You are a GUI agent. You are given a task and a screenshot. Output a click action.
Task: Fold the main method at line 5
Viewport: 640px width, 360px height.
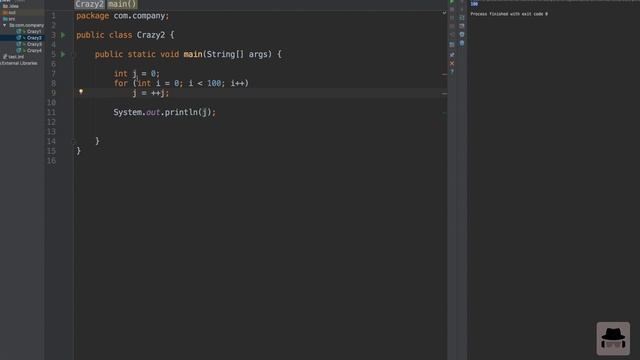point(74,54)
